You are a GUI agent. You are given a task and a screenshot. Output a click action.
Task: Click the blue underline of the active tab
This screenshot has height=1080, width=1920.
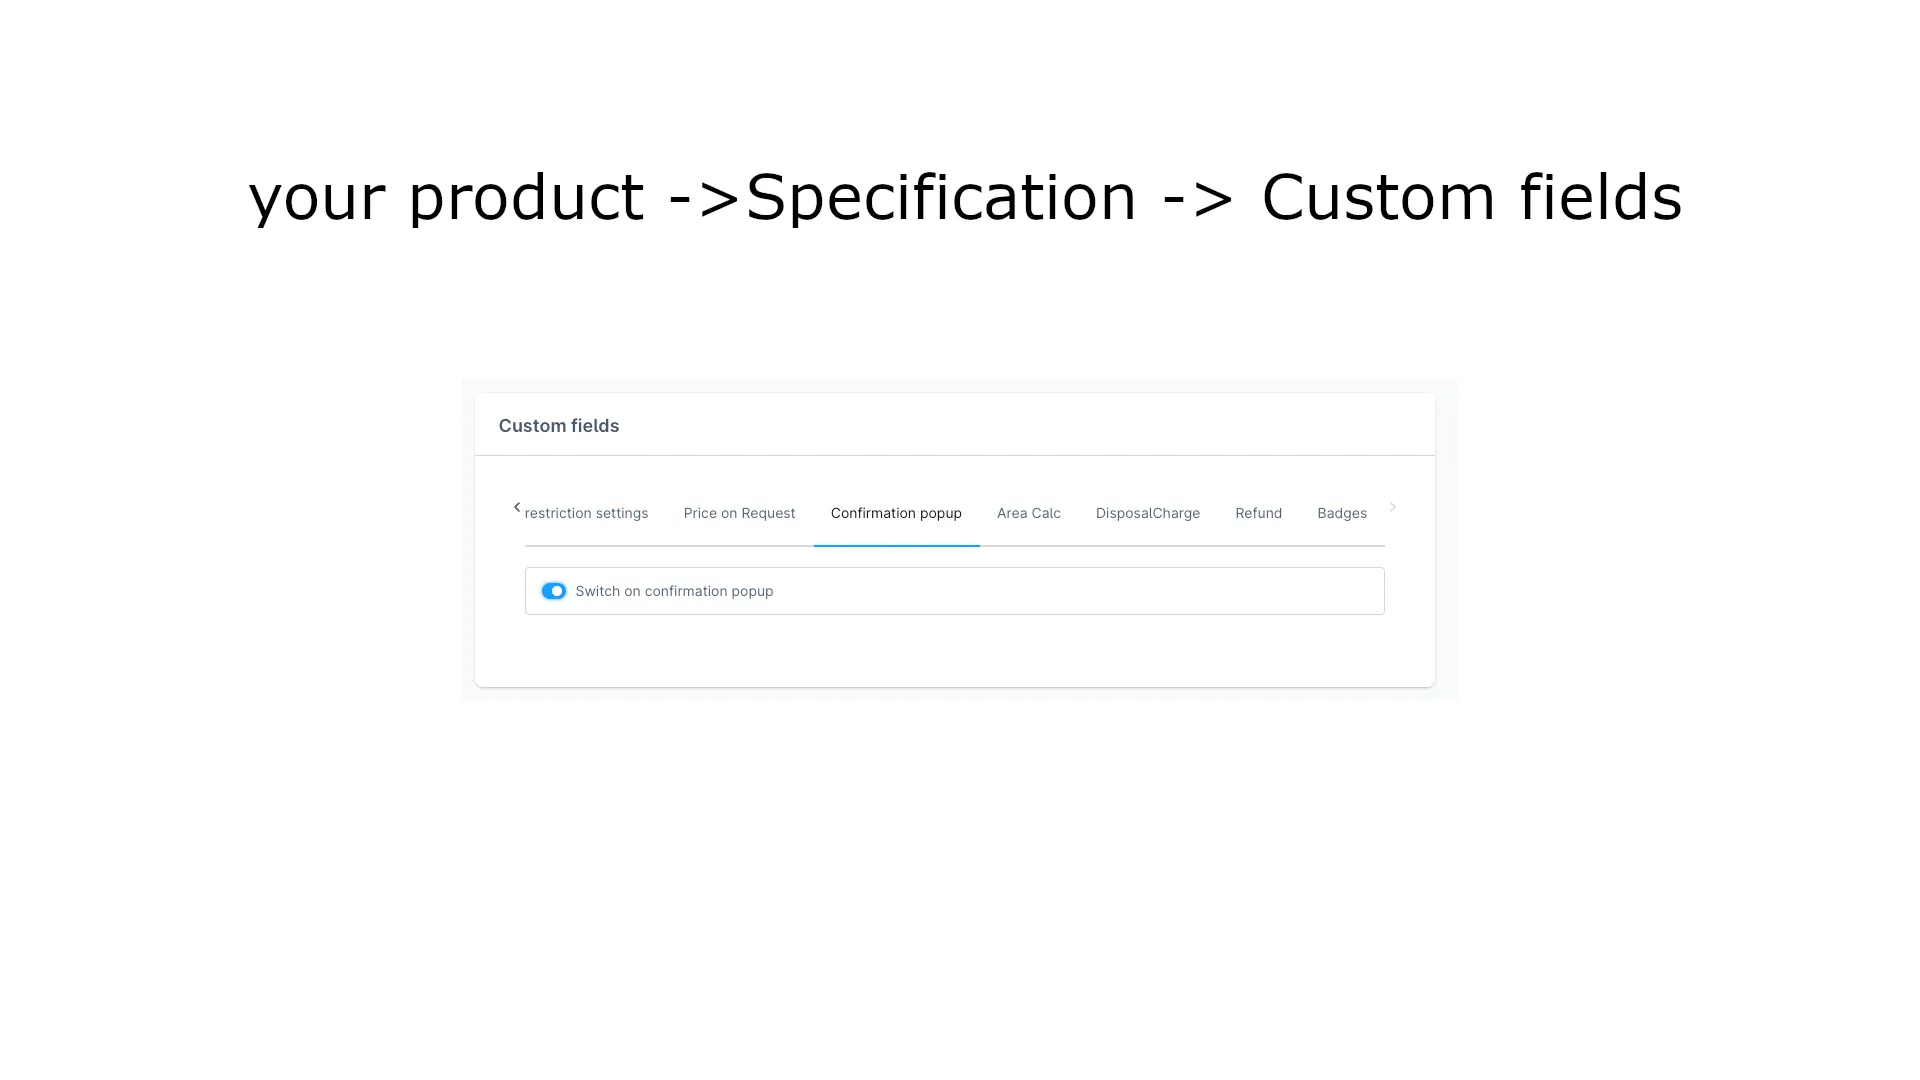tap(896, 546)
